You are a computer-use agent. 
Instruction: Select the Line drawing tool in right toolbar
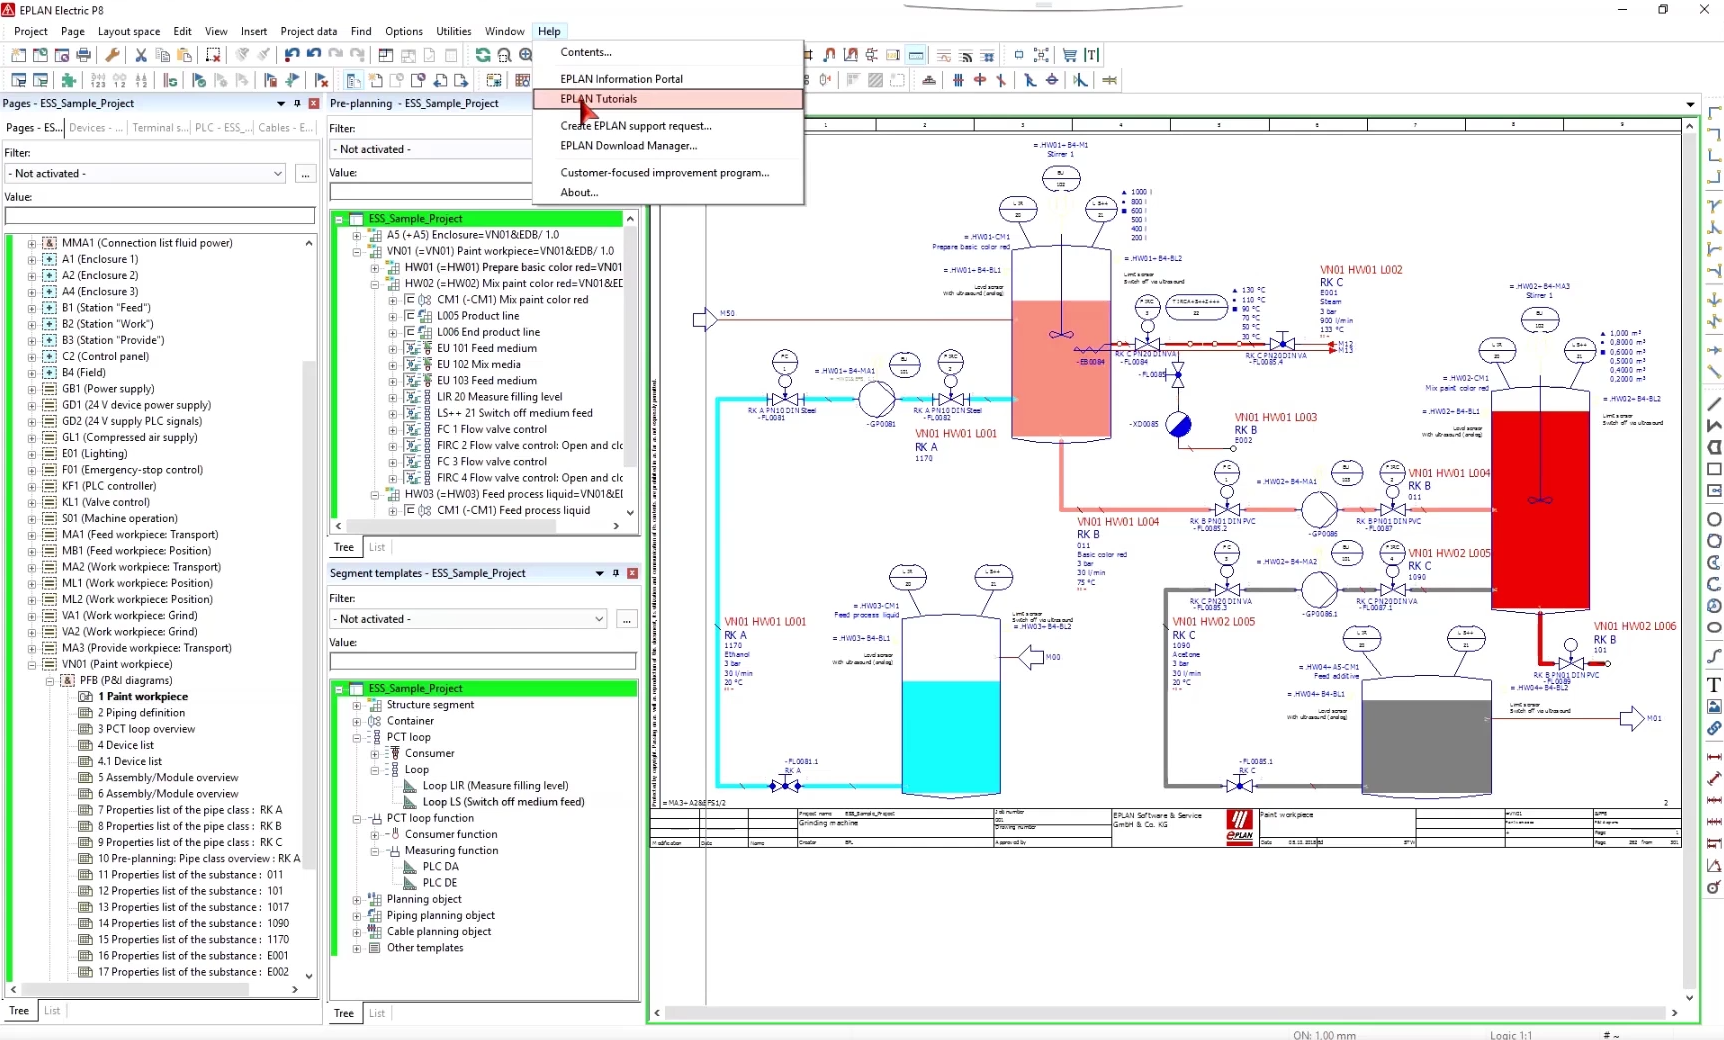pos(1714,404)
